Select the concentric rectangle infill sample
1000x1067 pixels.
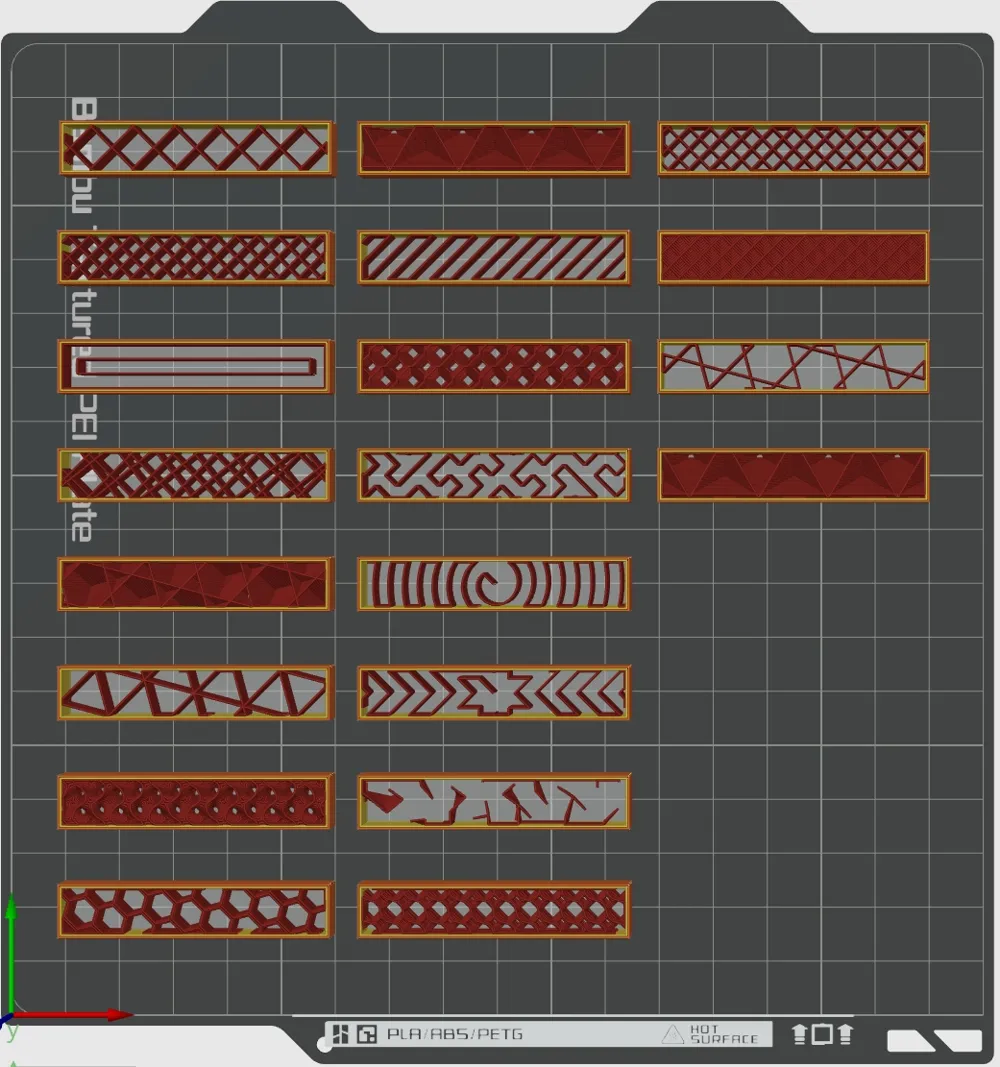coord(195,367)
